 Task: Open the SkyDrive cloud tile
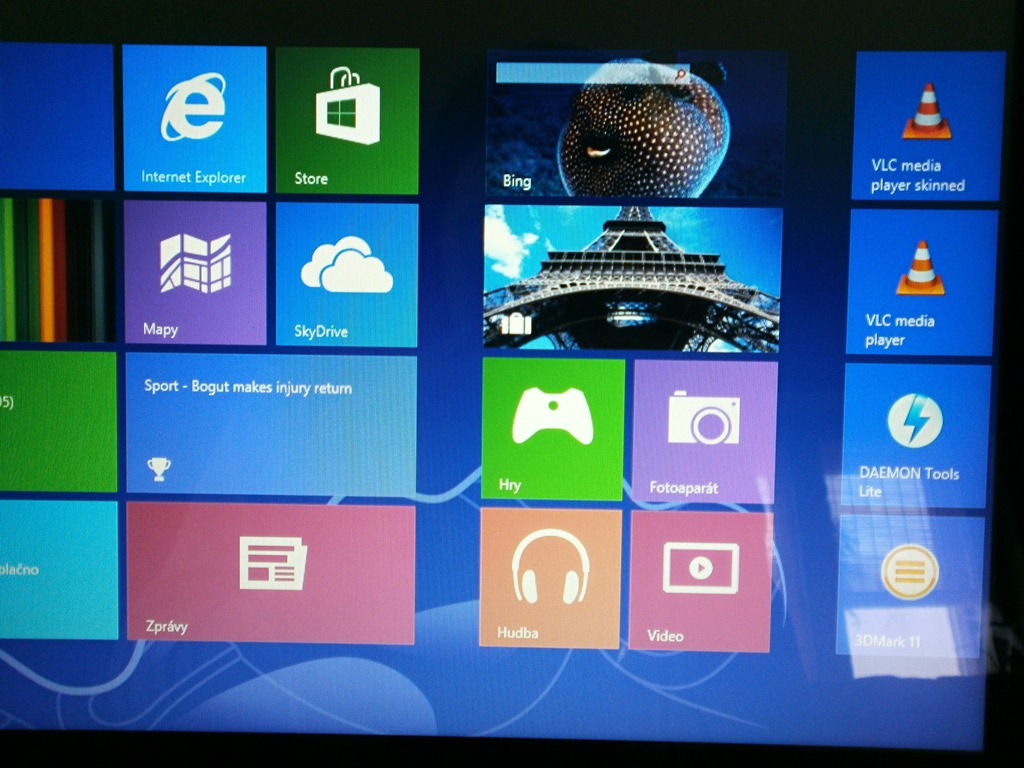[x=346, y=274]
